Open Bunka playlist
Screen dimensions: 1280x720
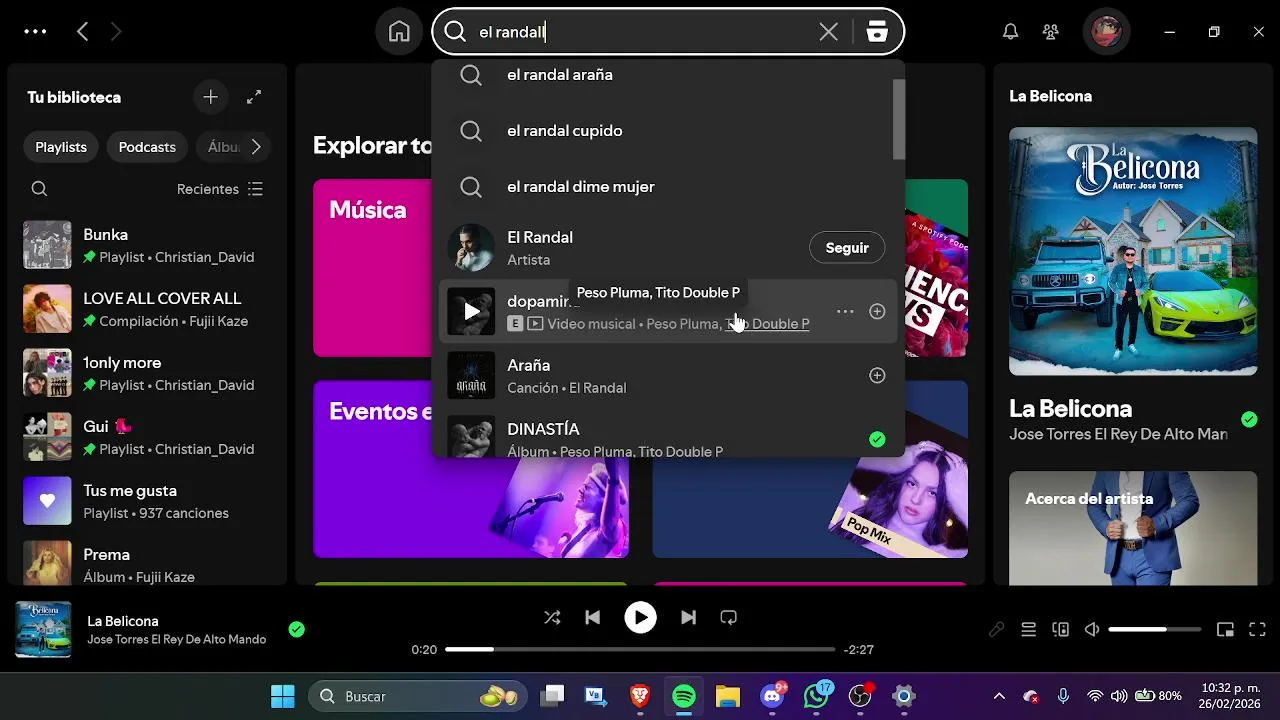click(146, 245)
